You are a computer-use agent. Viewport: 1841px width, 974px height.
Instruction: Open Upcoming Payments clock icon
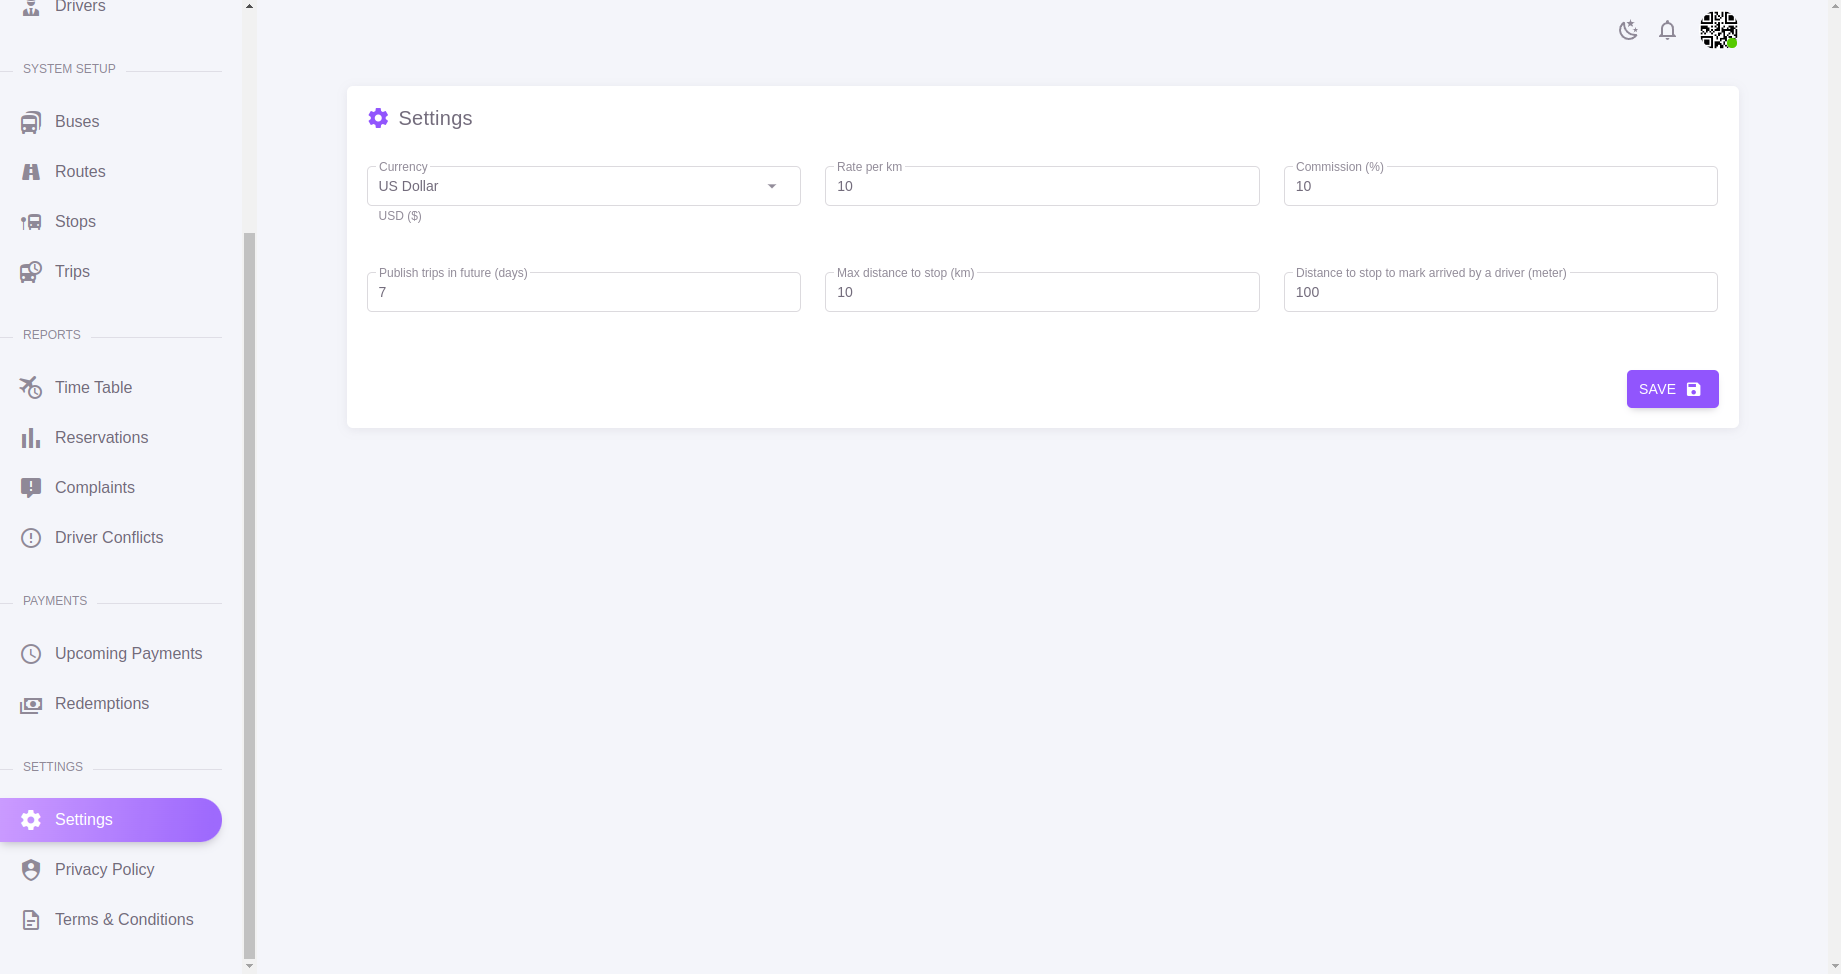[30, 653]
